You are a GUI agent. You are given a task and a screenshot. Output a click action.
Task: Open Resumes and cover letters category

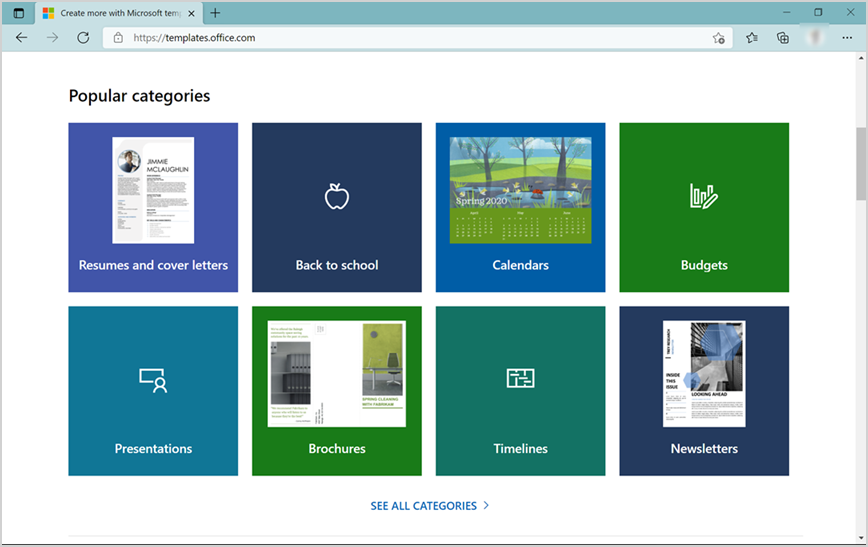click(153, 207)
